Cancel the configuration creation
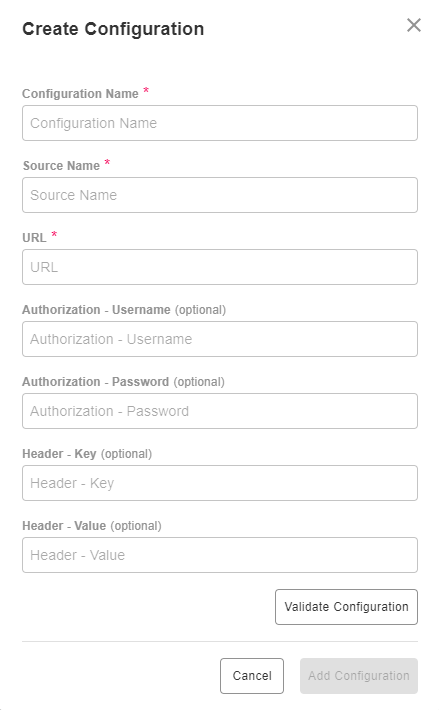This screenshot has height=710, width=439. click(x=252, y=676)
